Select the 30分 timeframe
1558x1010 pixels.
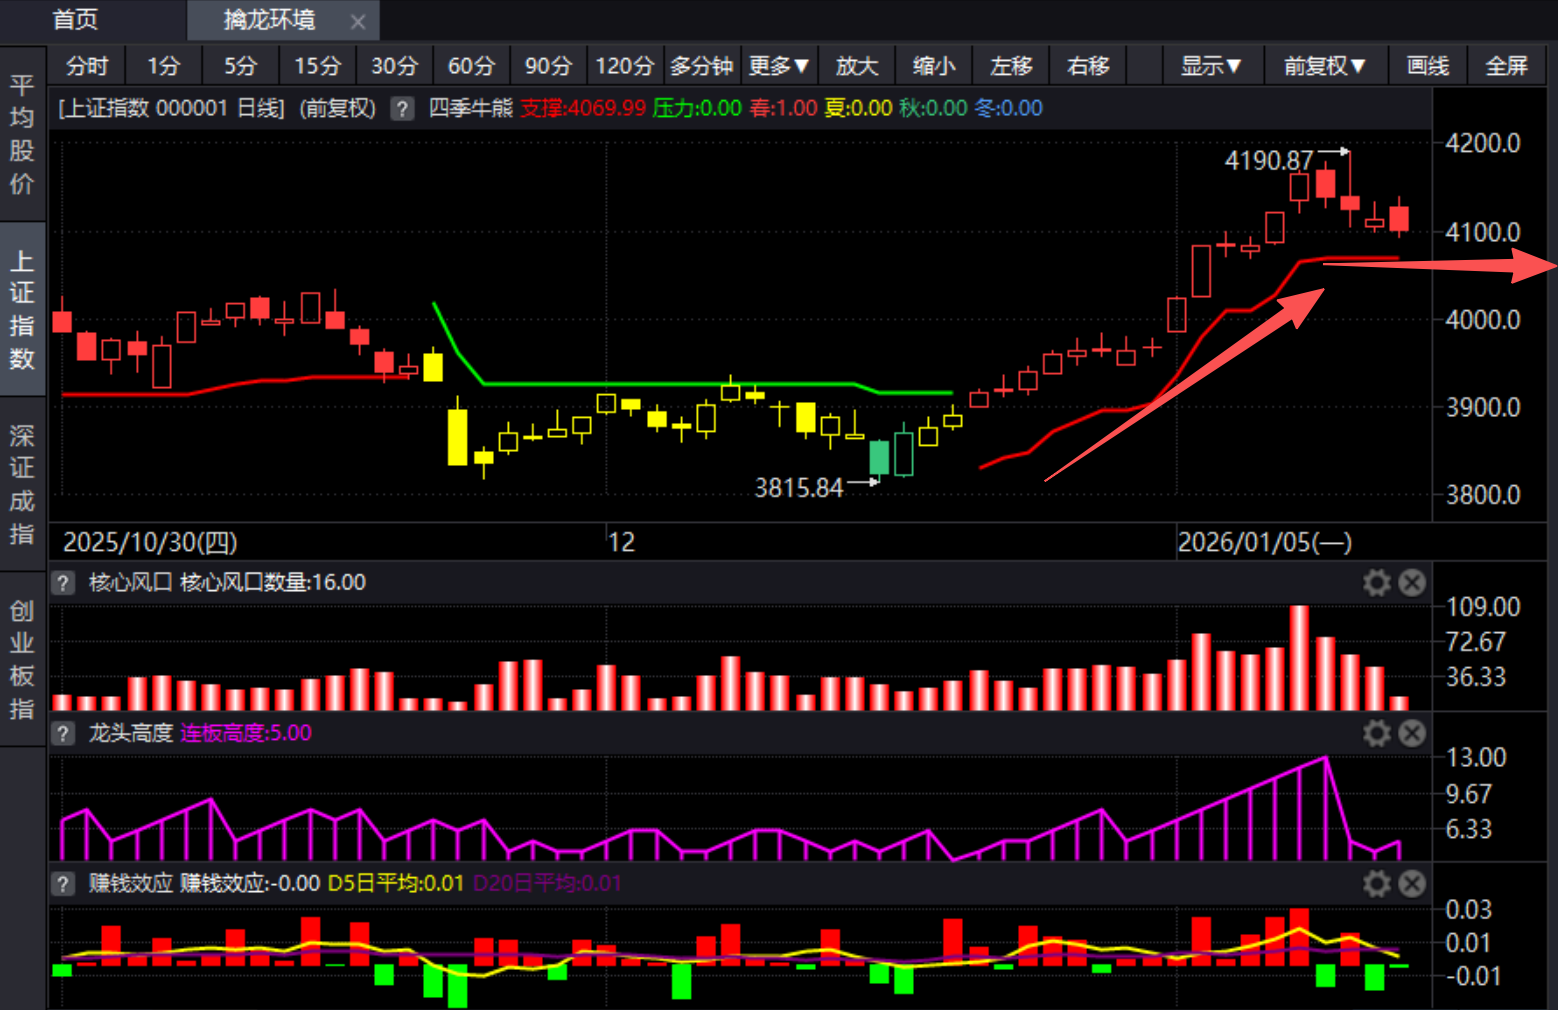click(x=395, y=66)
